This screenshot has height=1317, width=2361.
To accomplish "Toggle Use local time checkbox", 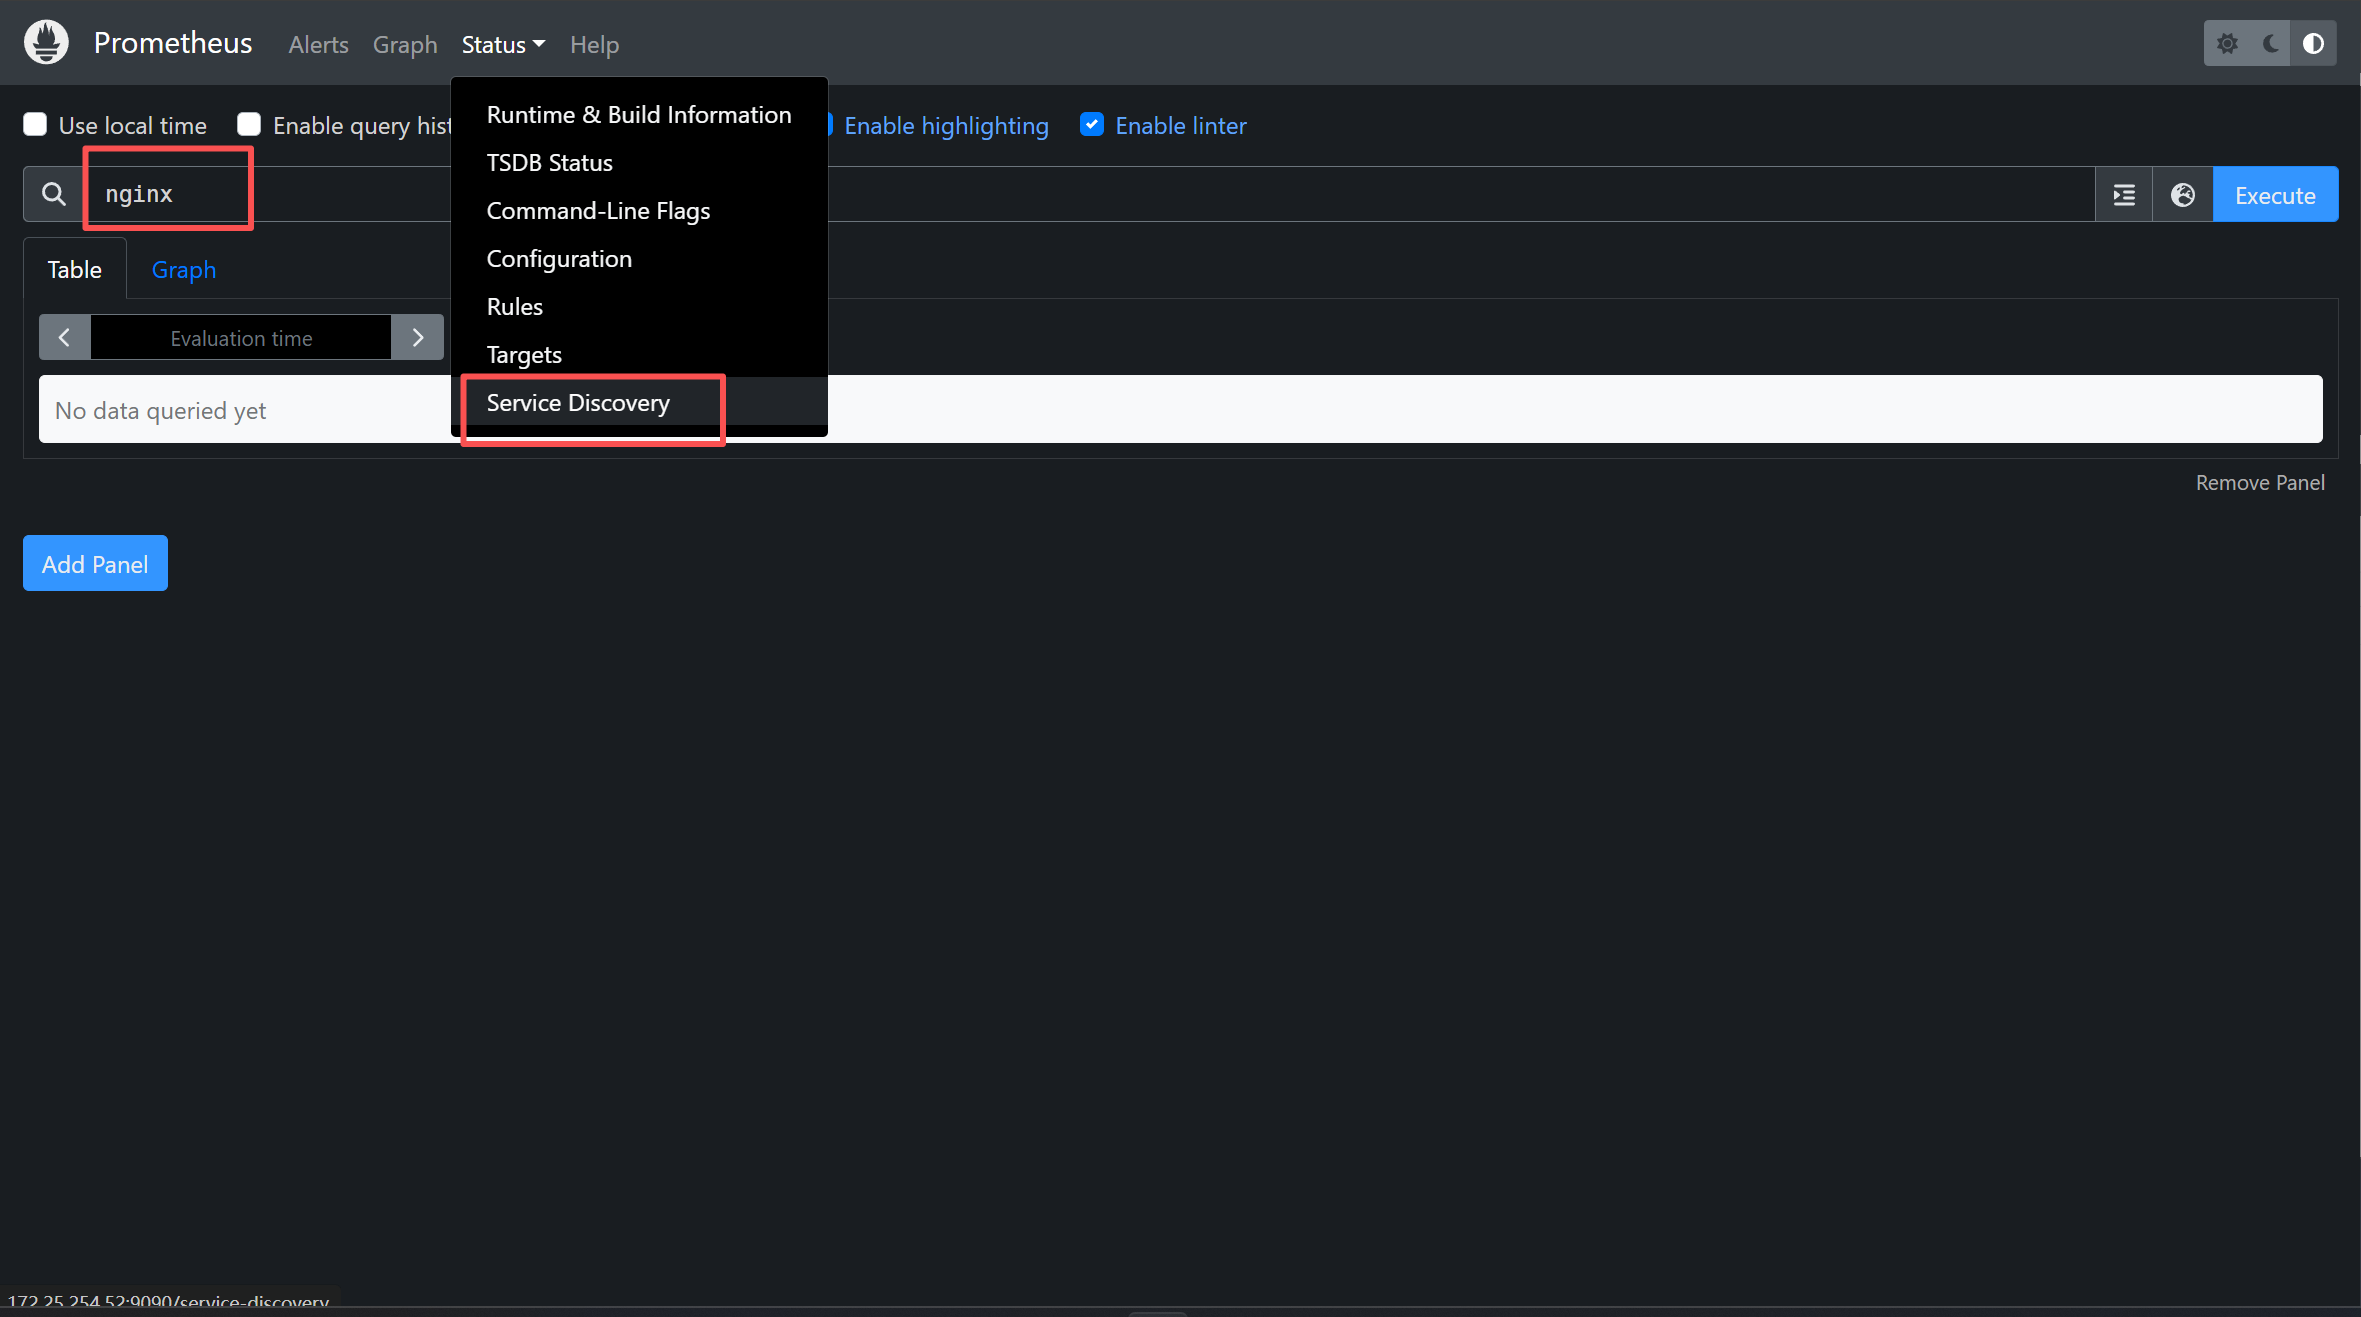I will [x=35, y=124].
